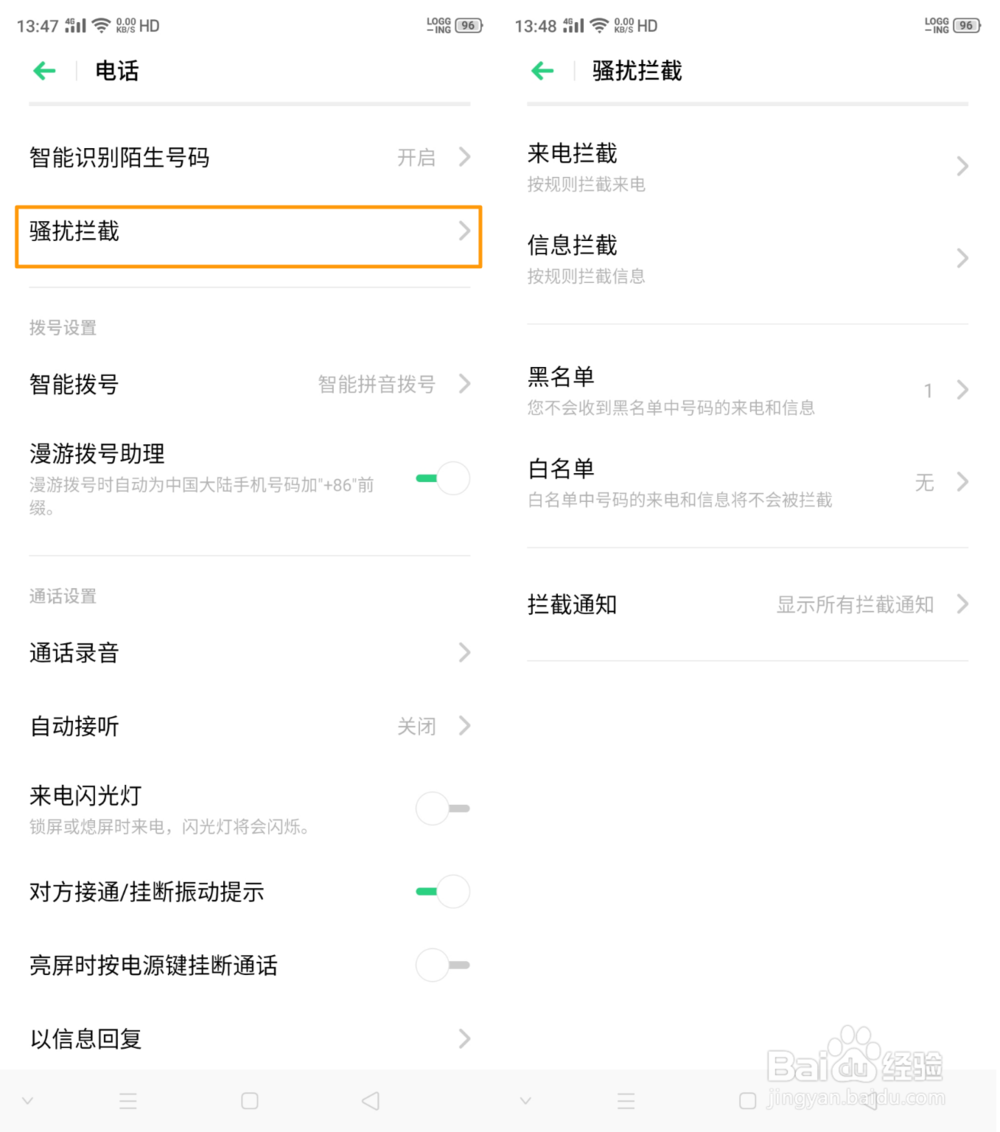Open the 骚扰拦截 menu entry
Screen dimensions: 1000x1132
coord(248,235)
